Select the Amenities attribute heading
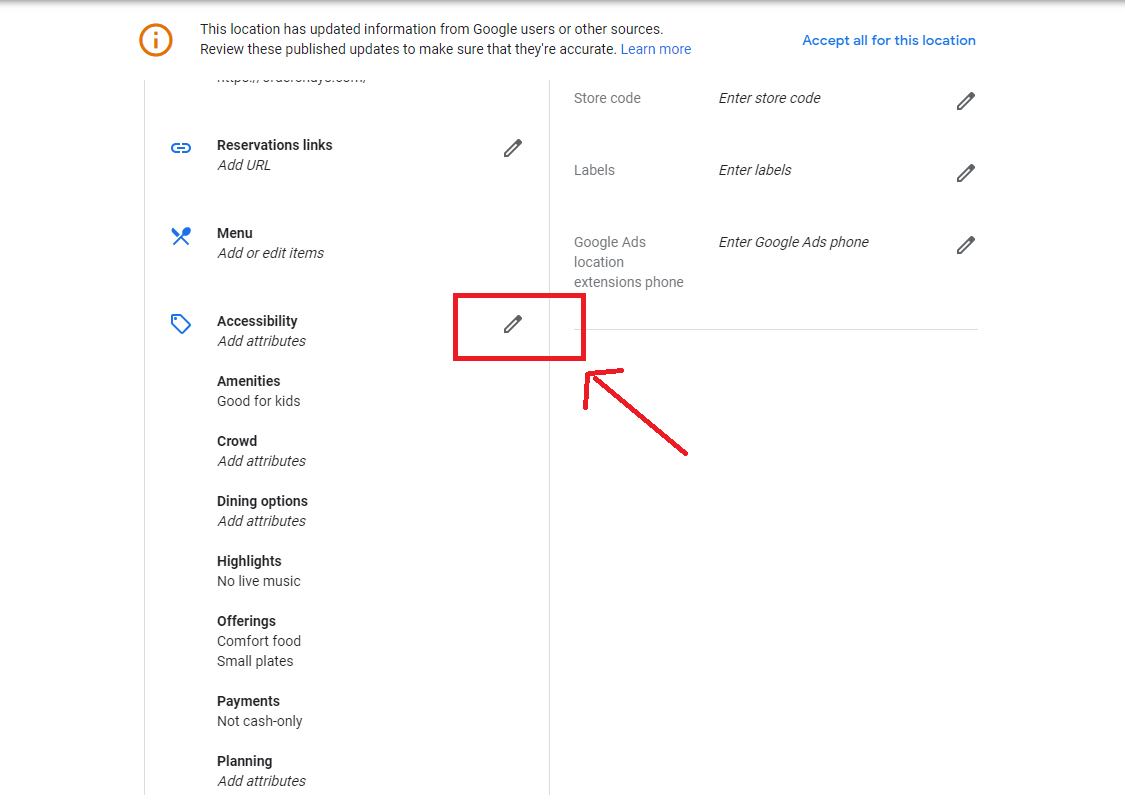1125x795 pixels. point(248,381)
